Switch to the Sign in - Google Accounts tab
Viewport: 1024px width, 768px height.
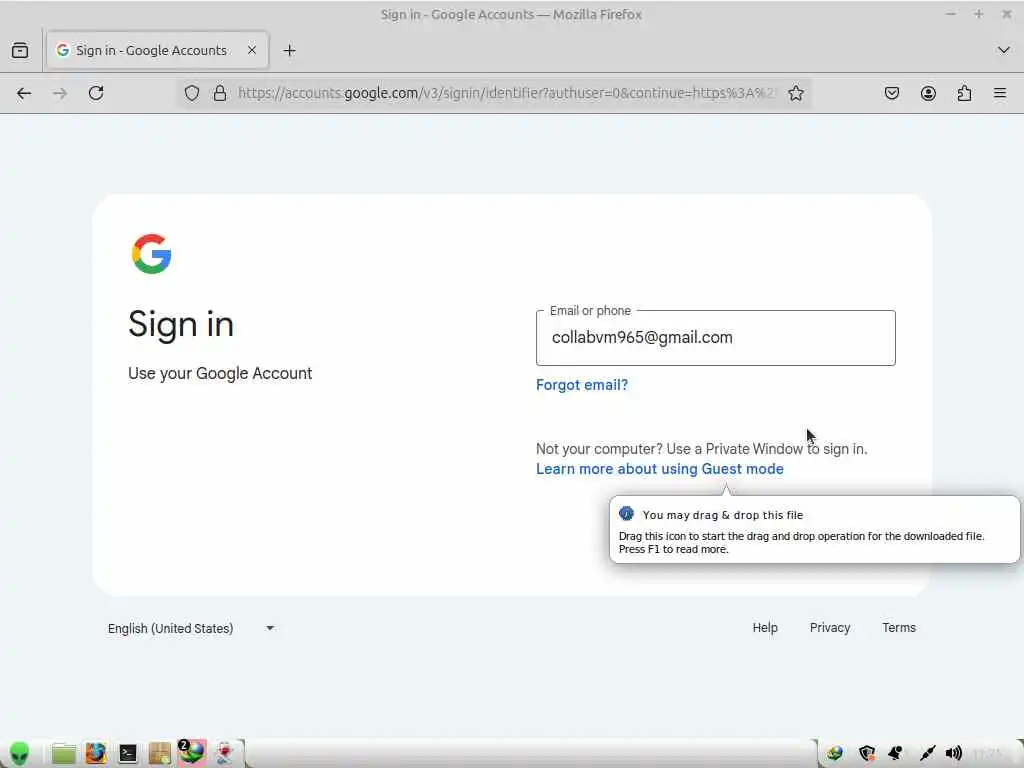click(157, 50)
